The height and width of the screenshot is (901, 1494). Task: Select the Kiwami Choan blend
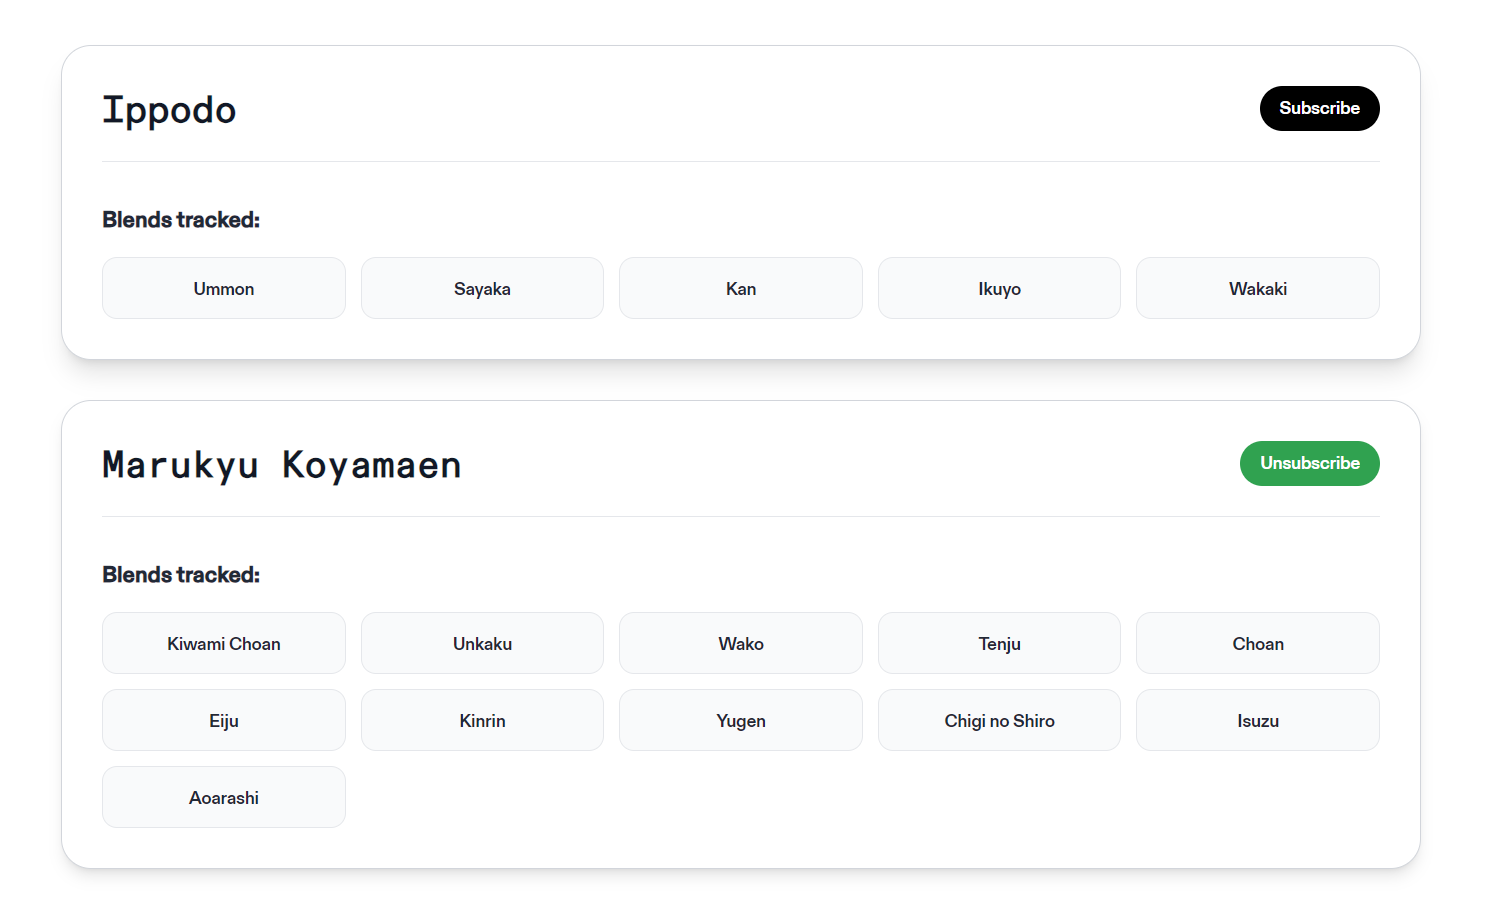pos(224,643)
